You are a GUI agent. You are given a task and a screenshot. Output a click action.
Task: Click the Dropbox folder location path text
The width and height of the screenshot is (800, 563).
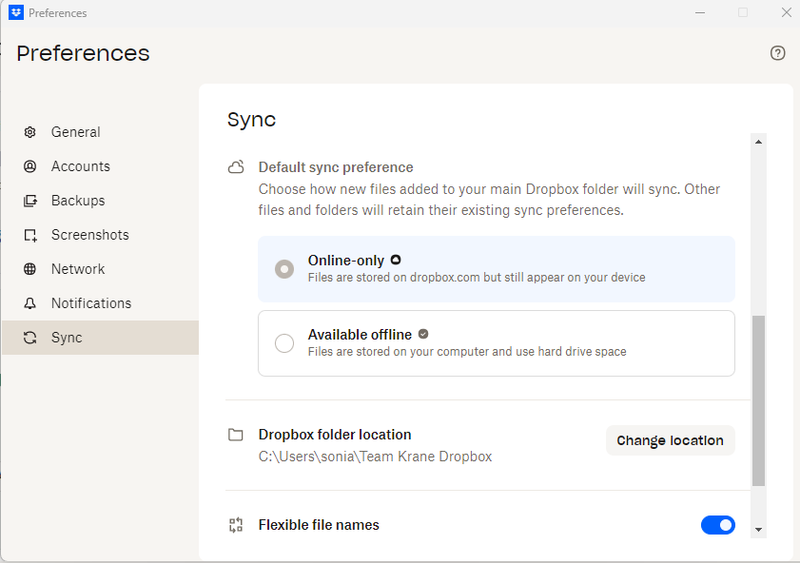point(375,457)
